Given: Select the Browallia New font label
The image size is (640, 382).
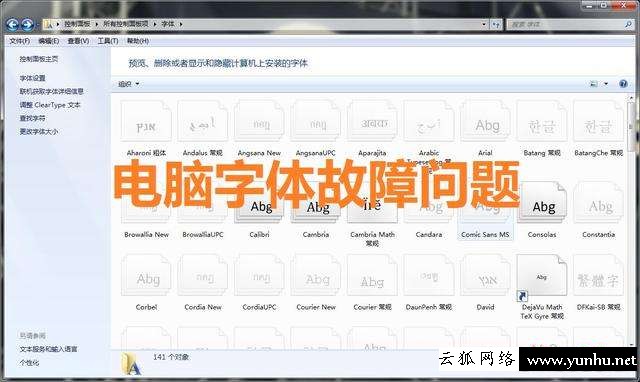Looking at the screenshot, I should coord(146,235).
